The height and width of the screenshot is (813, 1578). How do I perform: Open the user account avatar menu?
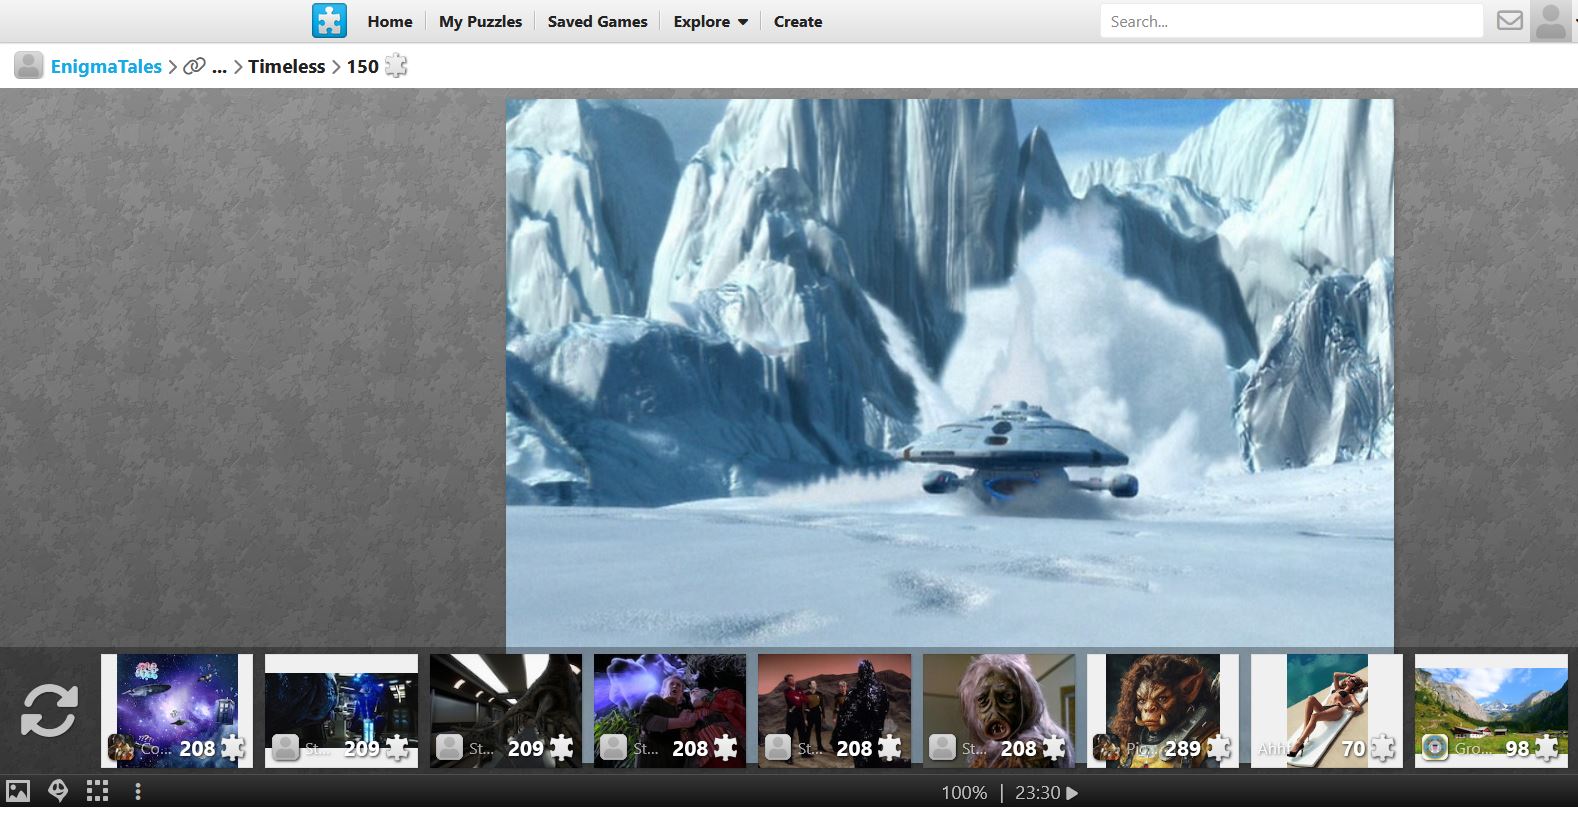click(x=1551, y=21)
